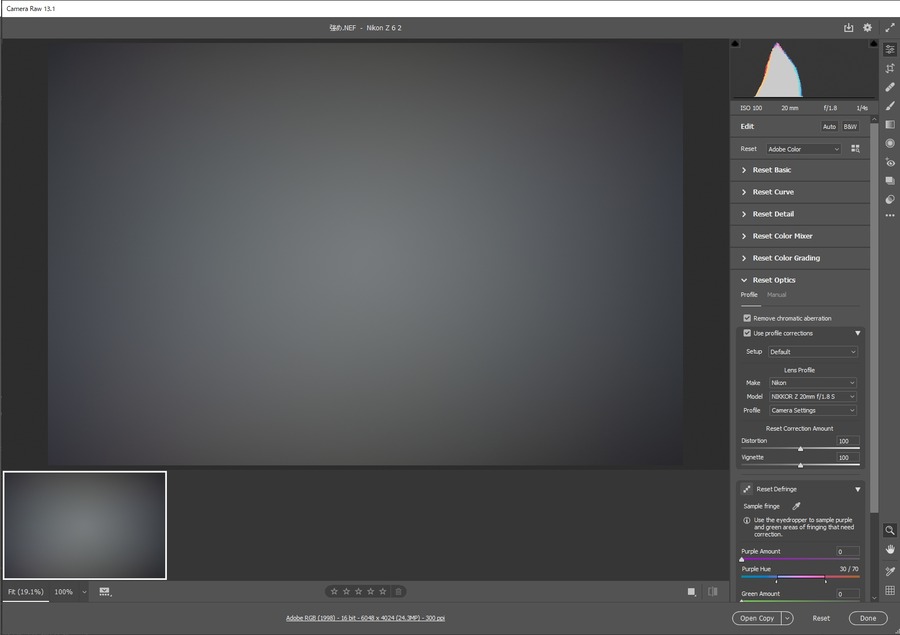This screenshot has width=900, height=635.
Task: Select the Spot Removal bandage tool
Action: pyautogui.click(x=890, y=87)
